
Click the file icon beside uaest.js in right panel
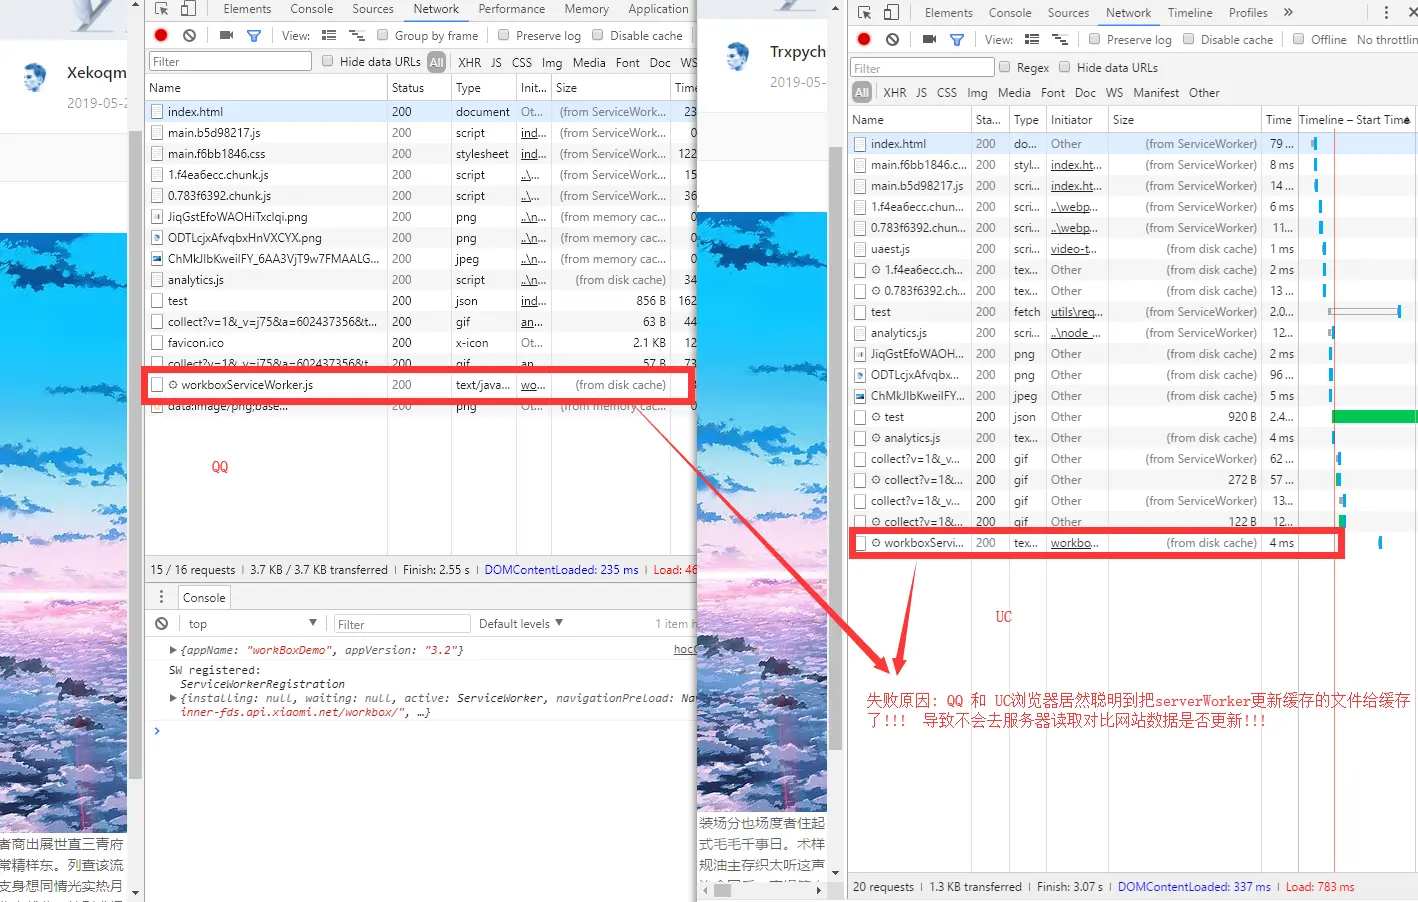click(x=860, y=249)
